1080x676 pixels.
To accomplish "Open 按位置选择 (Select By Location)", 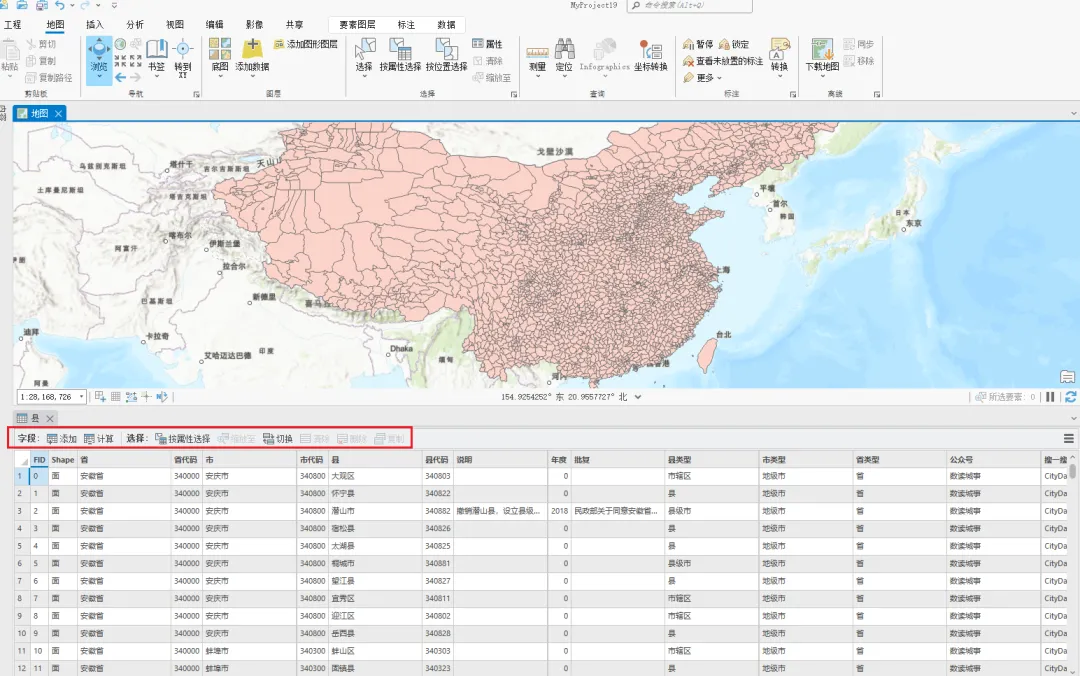I will pos(446,55).
